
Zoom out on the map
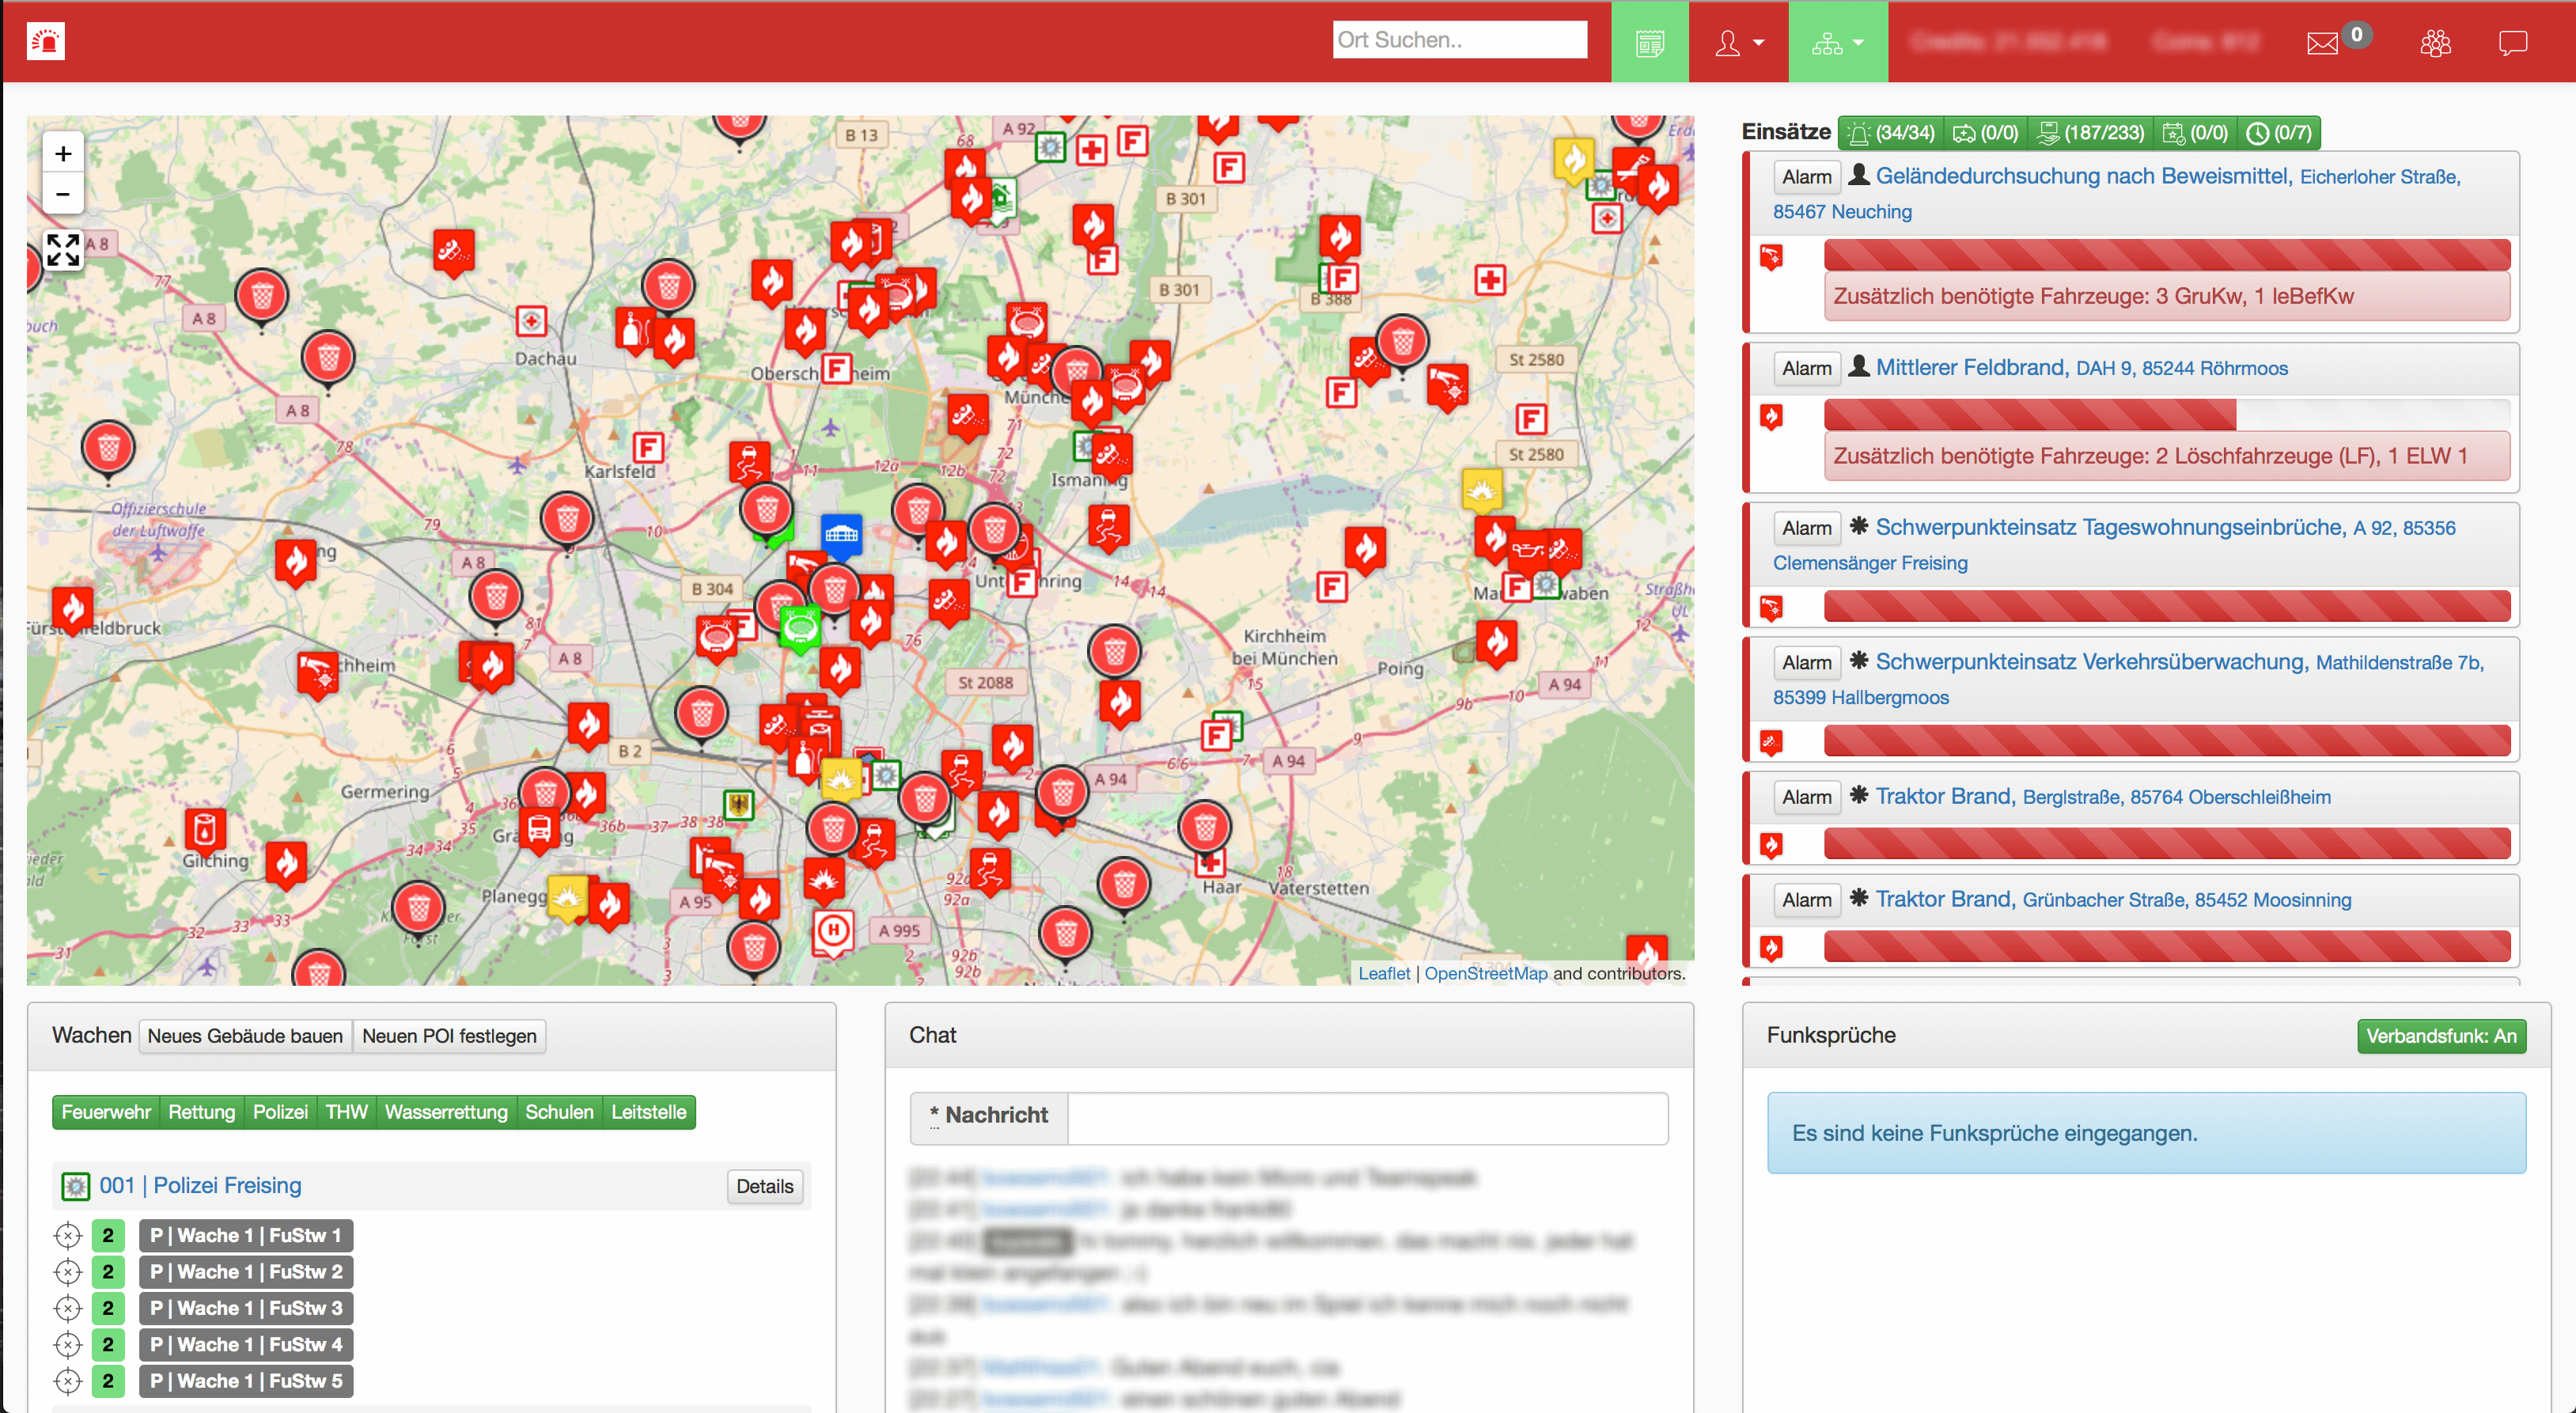(x=63, y=194)
